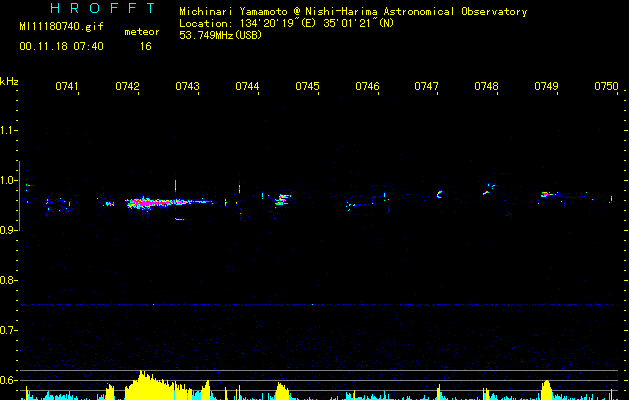Click the 0.6 kHz axis label
Image resolution: width=629 pixels, height=400 pixels.
click(x=8, y=380)
